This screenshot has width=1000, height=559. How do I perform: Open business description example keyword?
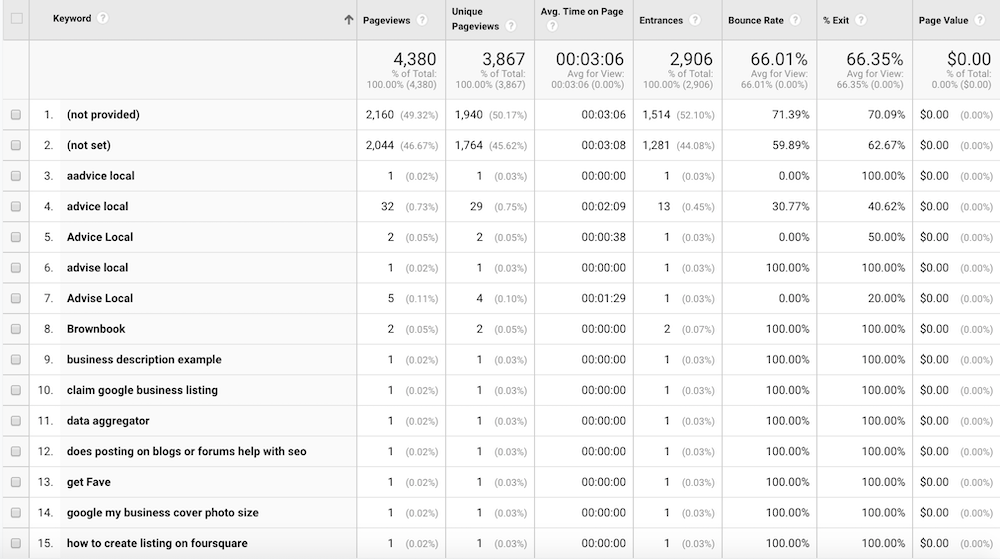(144, 359)
